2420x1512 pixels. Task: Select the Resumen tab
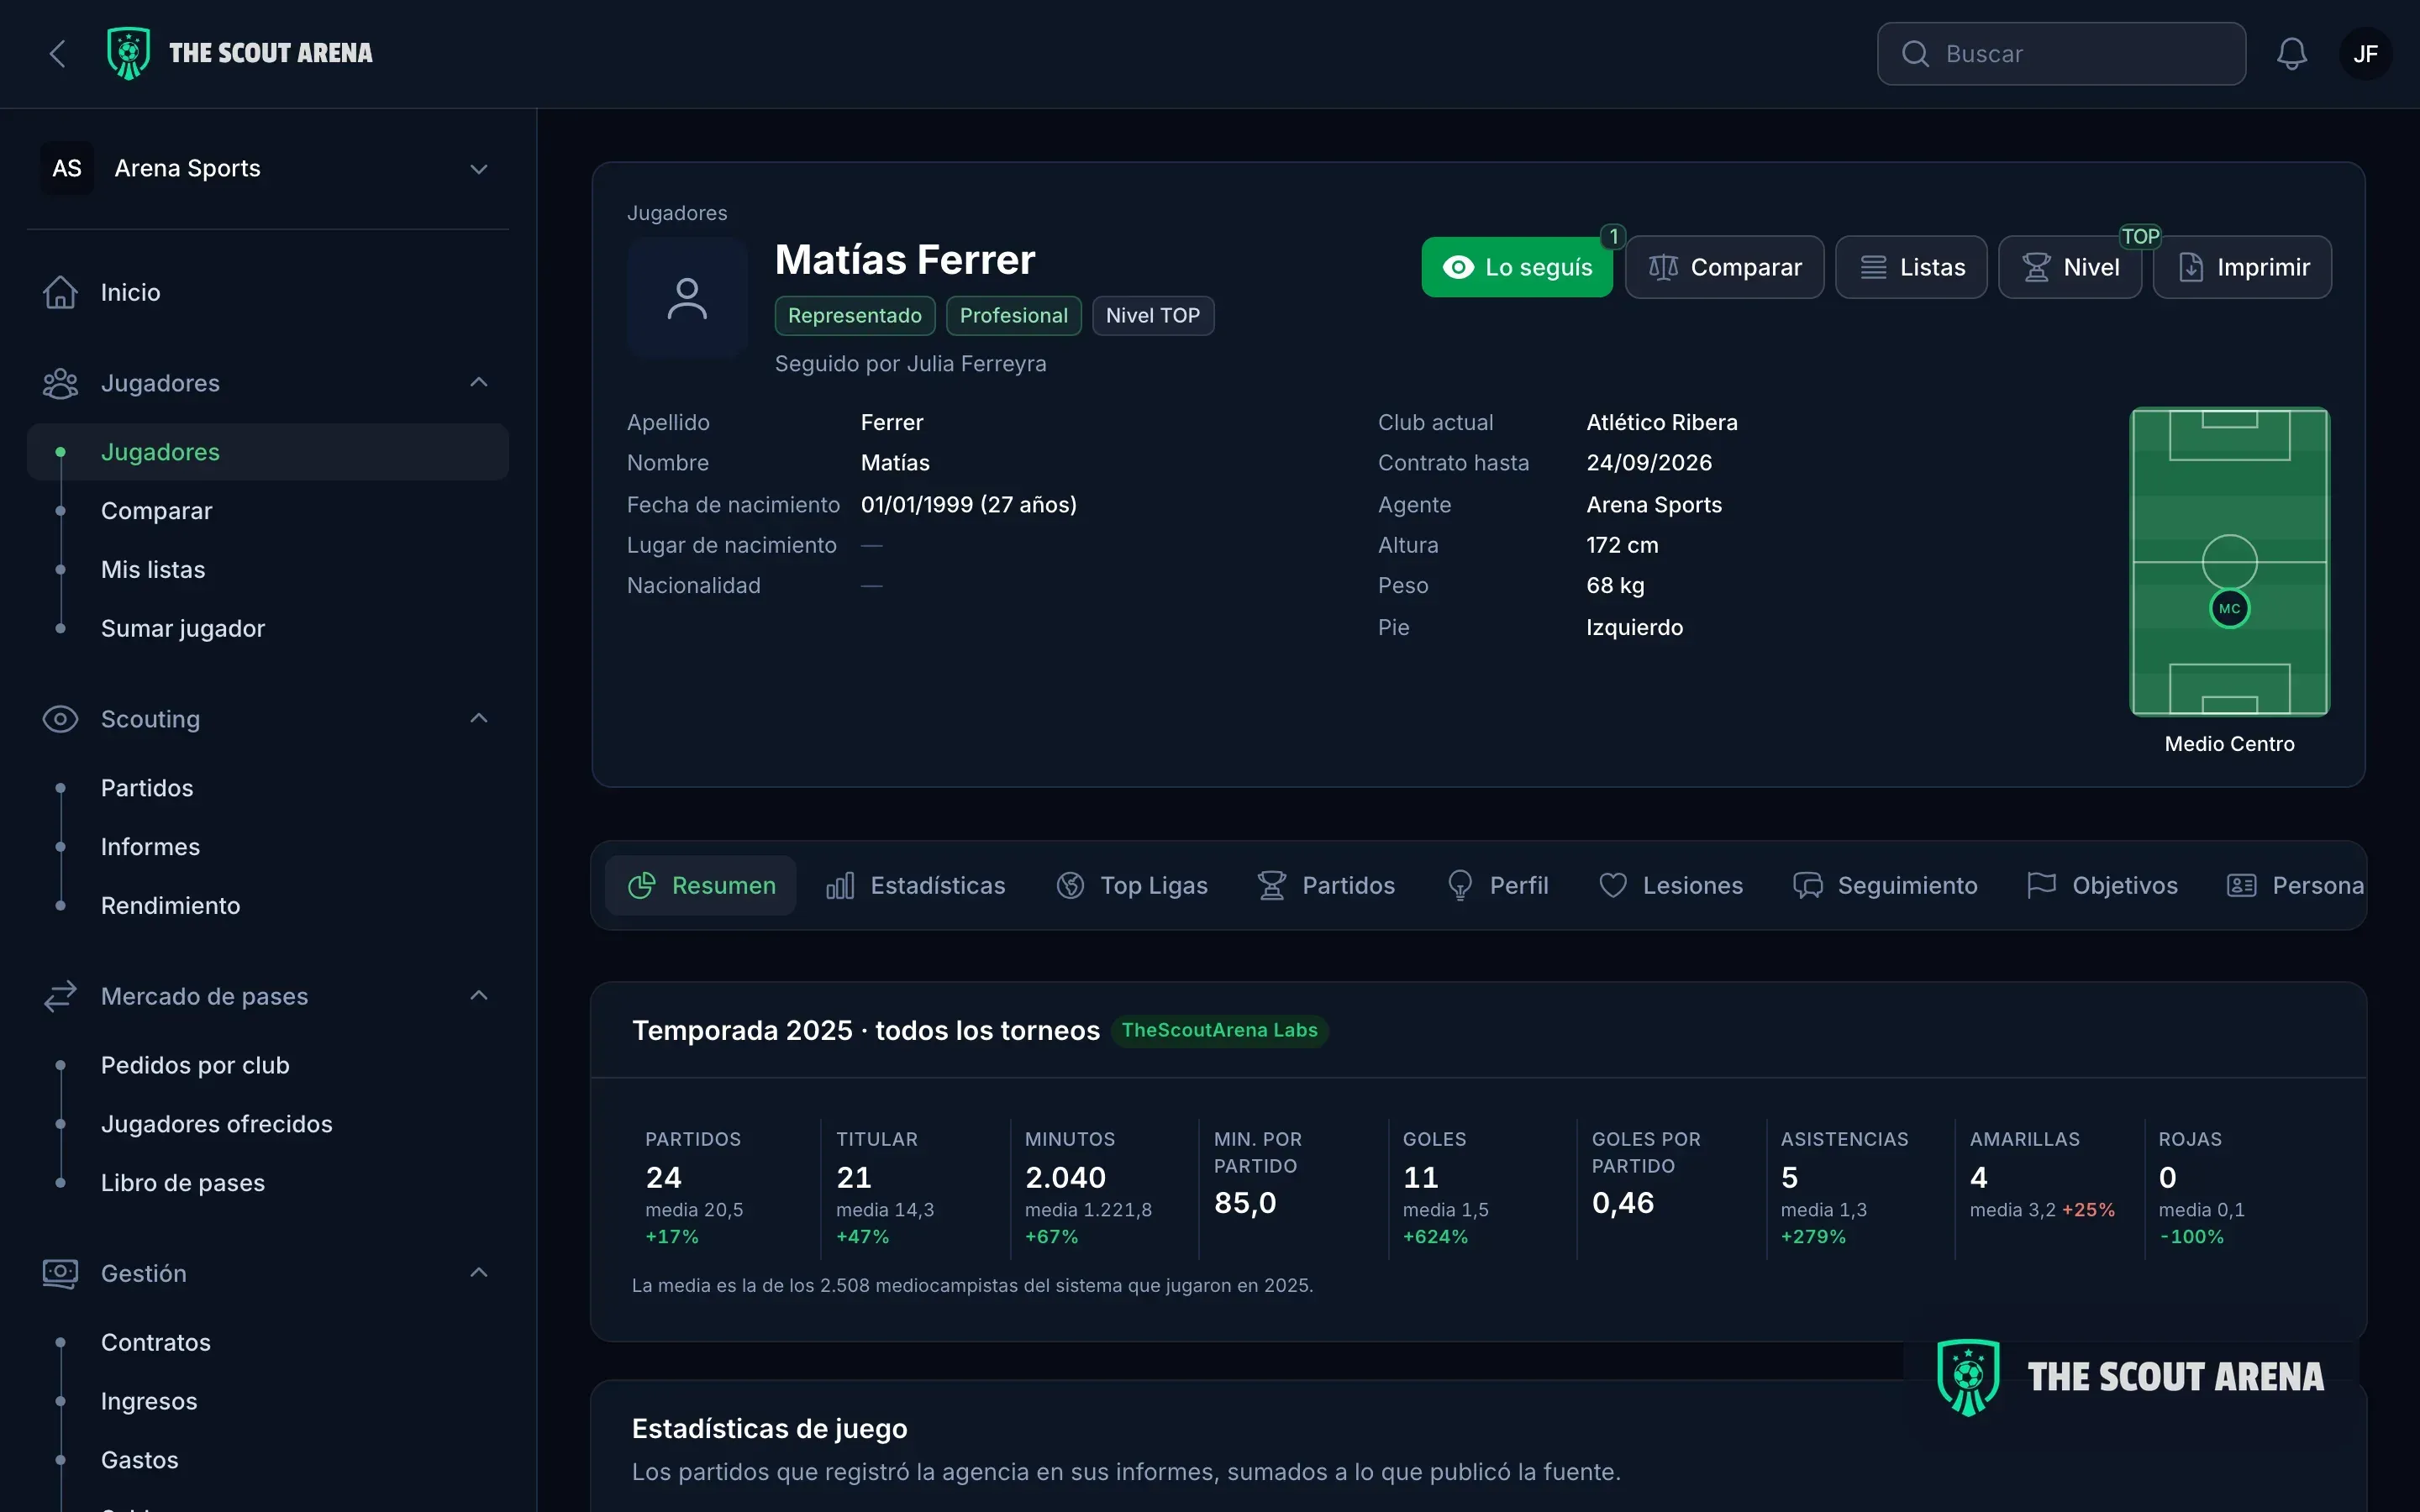701,886
